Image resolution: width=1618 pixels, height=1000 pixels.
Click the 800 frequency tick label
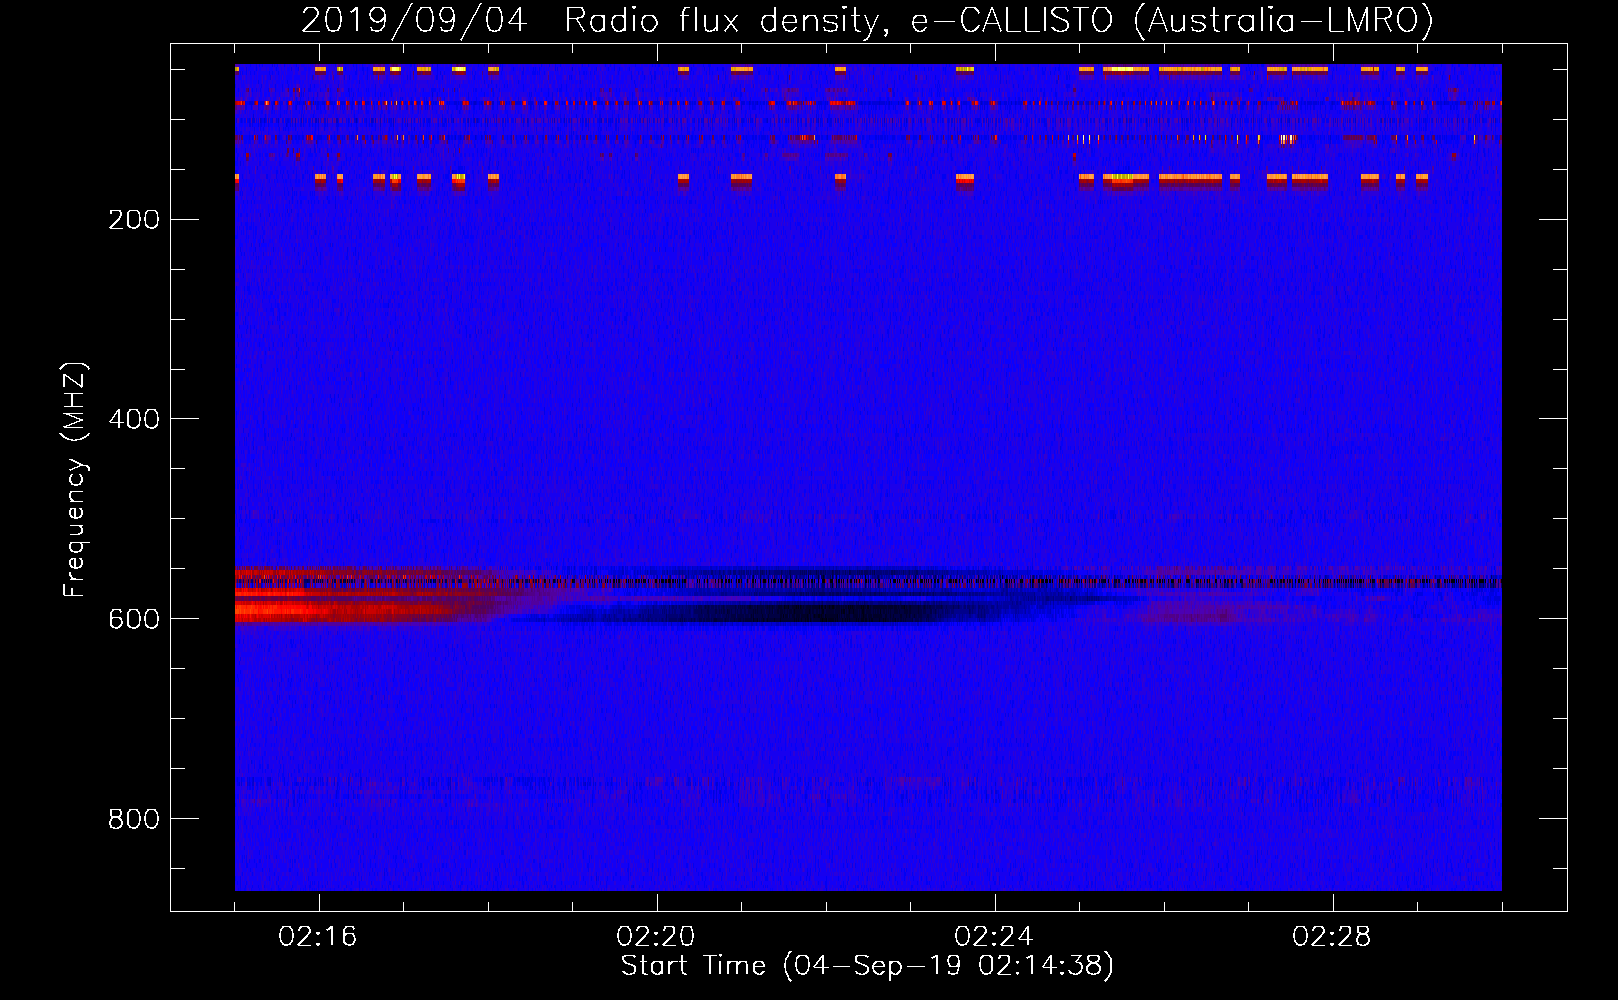tap(134, 819)
